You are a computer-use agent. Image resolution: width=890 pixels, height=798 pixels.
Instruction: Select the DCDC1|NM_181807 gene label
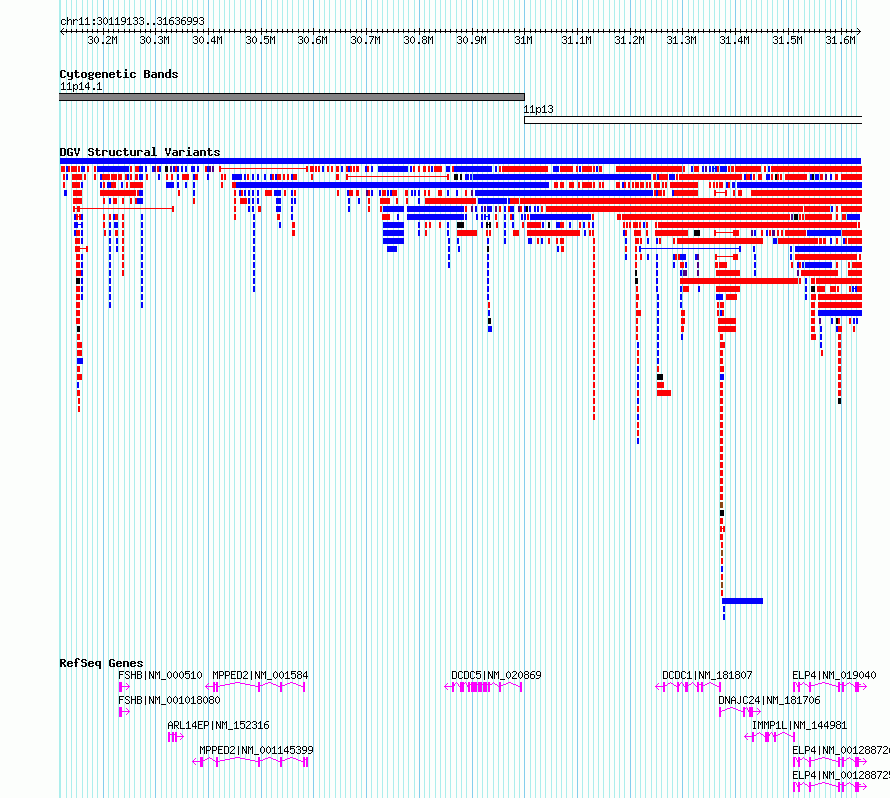(707, 675)
